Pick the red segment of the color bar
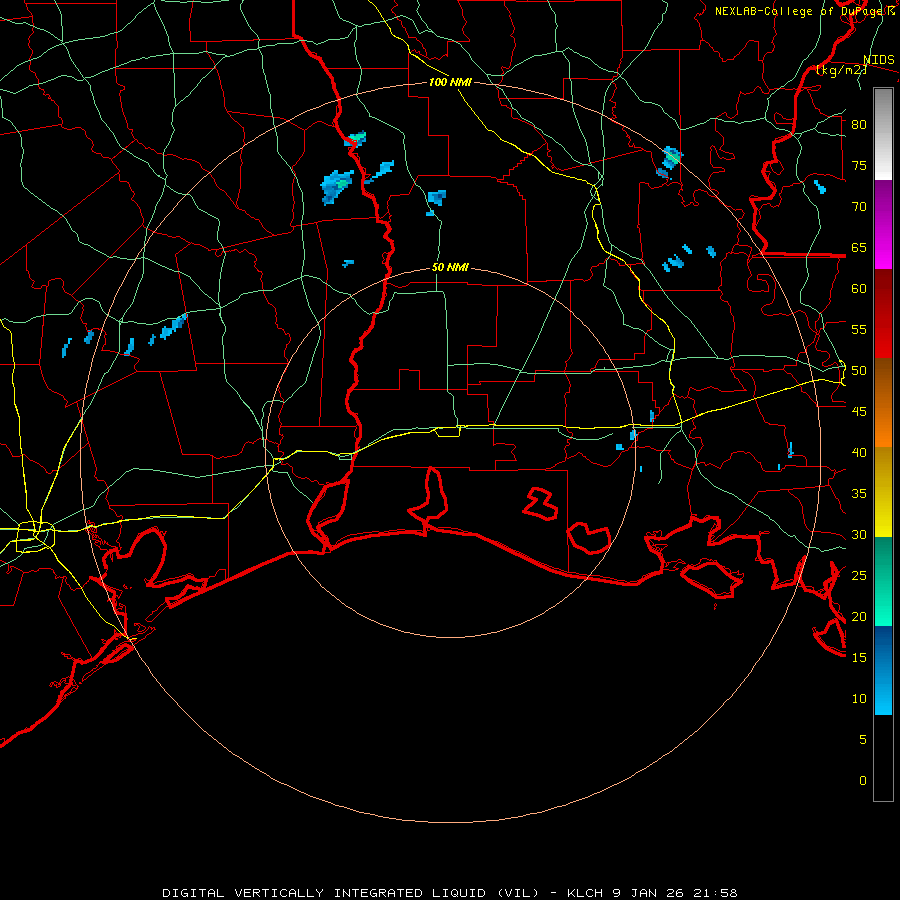Image resolution: width=900 pixels, height=900 pixels. 883,313
